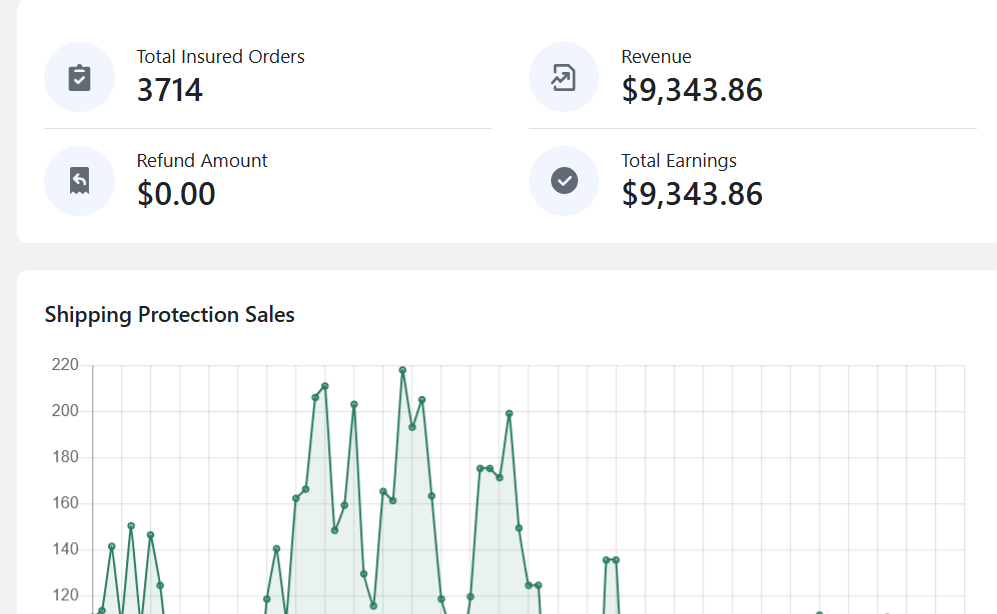997x614 pixels.
Task: Click the 200 y-axis label
Action: click(x=65, y=411)
